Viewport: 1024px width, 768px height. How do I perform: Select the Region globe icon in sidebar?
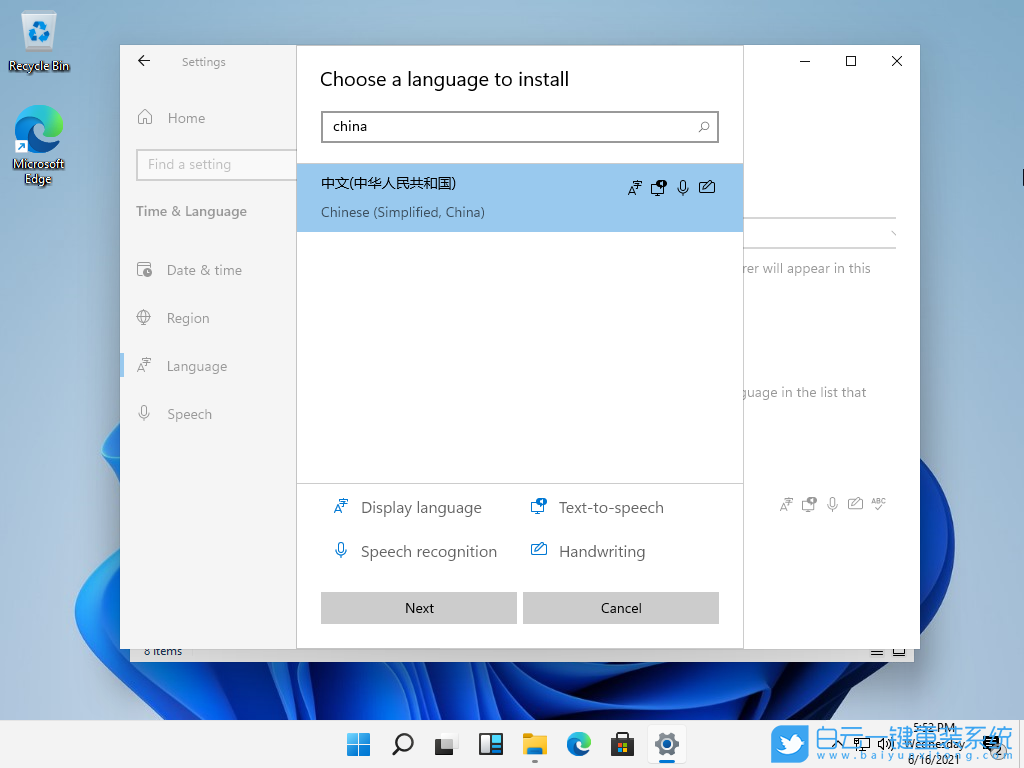[x=146, y=318]
